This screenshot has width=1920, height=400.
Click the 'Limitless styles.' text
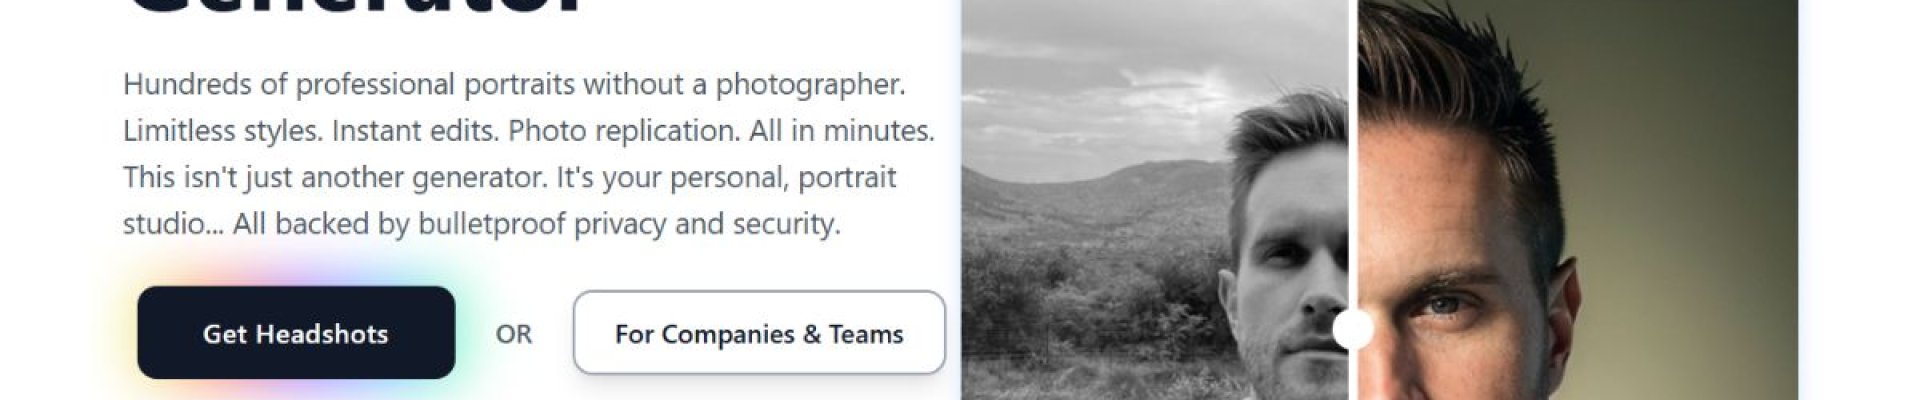pos(223,131)
